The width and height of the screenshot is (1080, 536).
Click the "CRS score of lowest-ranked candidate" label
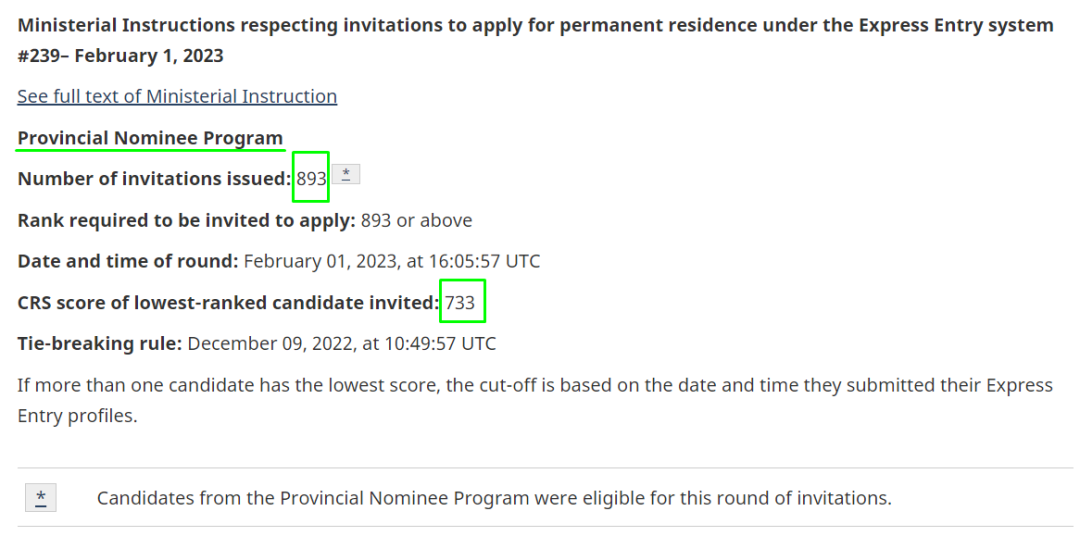coord(227,303)
